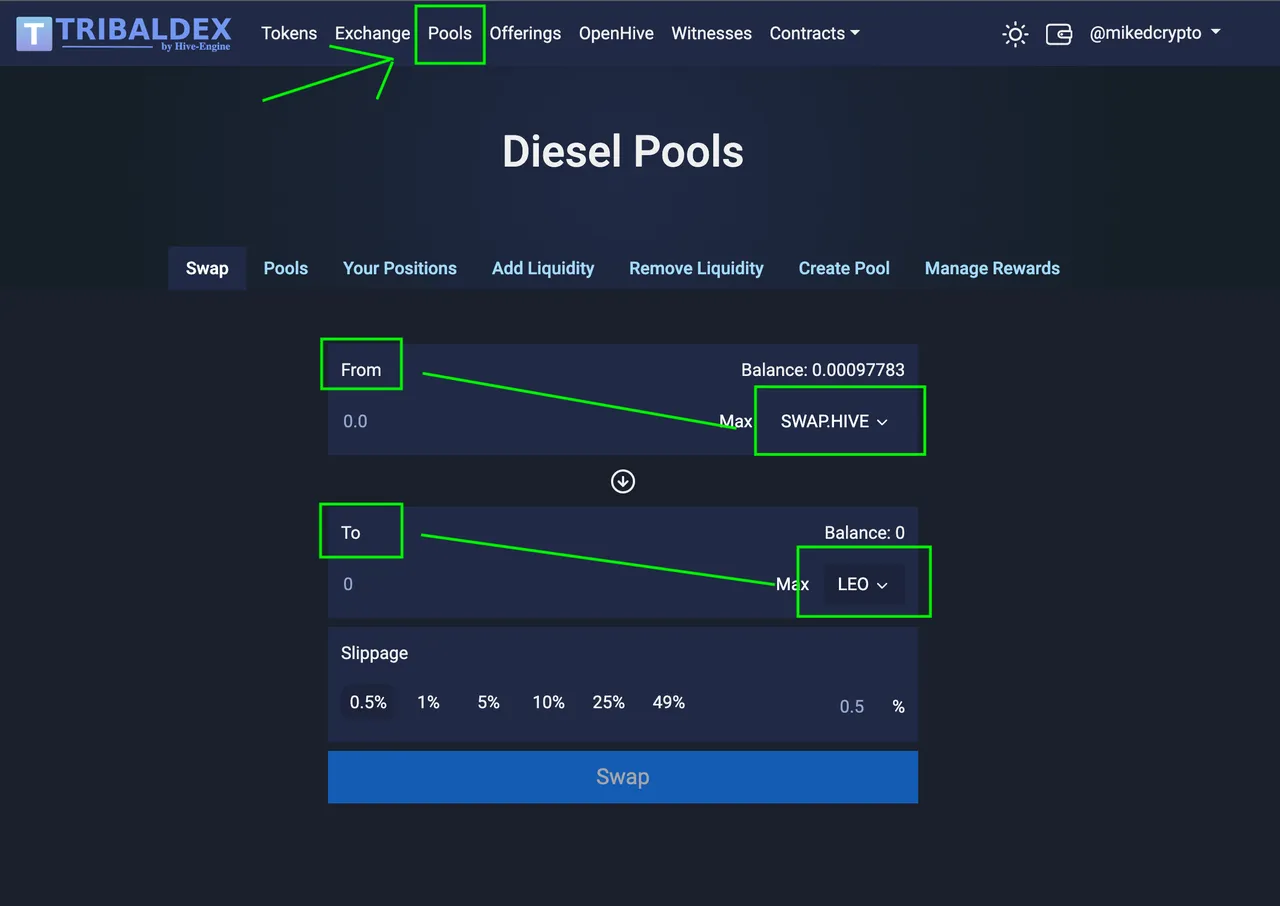Screen dimensions: 1280x906
Task: Open the Add Liquidity tab
Action: [543, 268]
